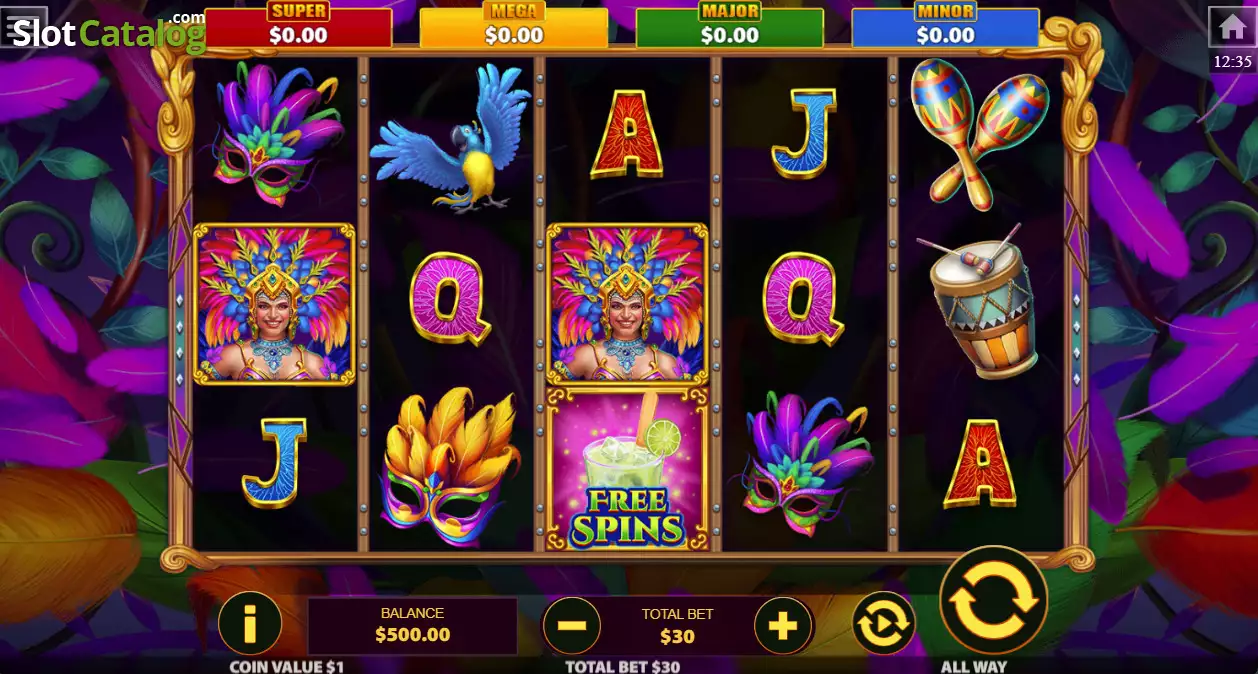Click the drum symbol on reel five

978,300
